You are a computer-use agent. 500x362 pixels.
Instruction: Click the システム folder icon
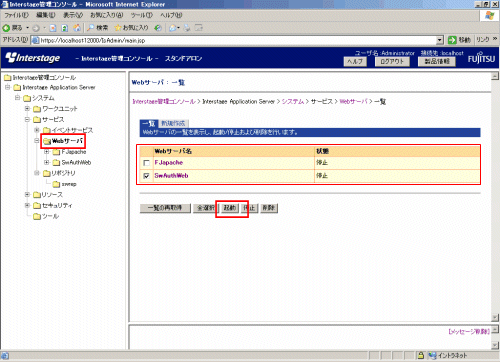(27, 98)
